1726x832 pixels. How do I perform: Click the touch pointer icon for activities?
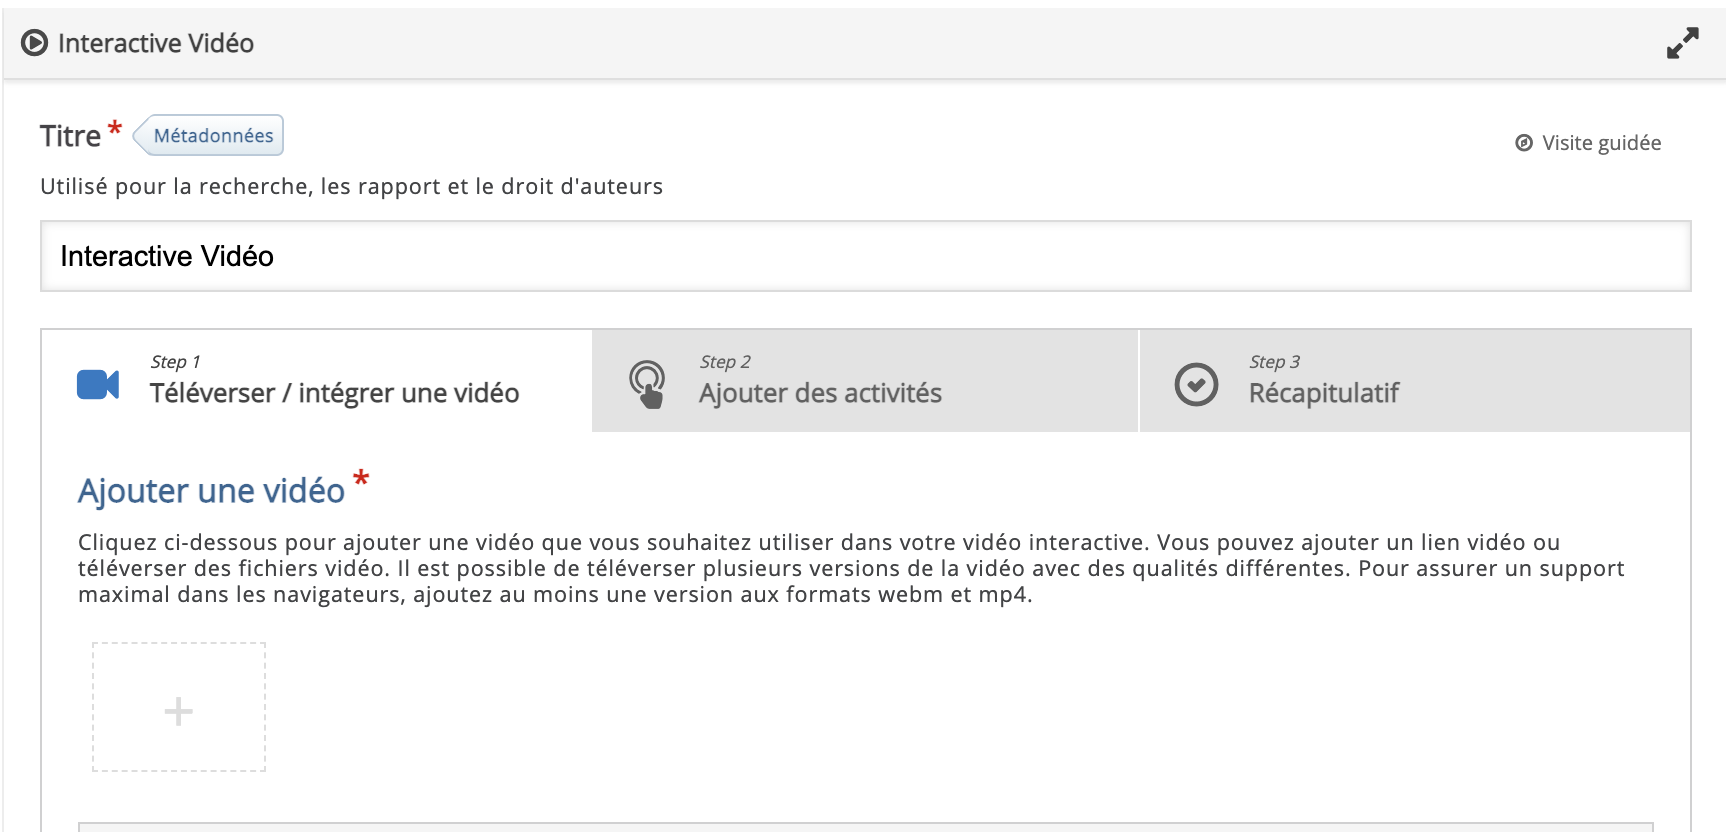click(x=647, y=384)
